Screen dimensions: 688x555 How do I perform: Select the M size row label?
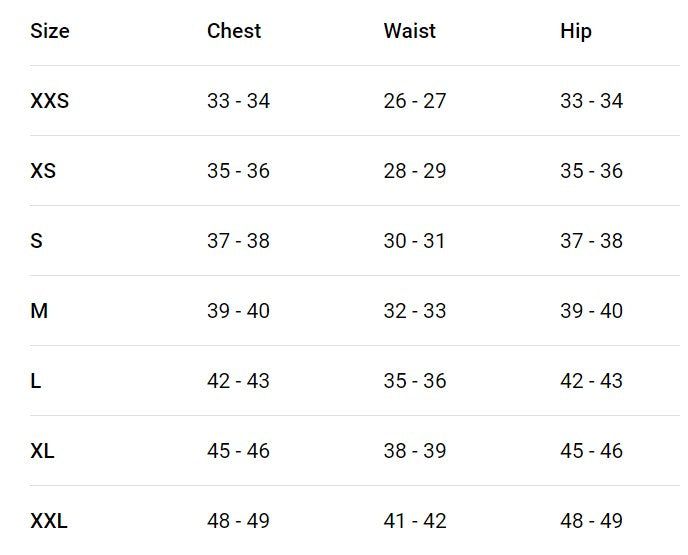click(x=39, y=311)
